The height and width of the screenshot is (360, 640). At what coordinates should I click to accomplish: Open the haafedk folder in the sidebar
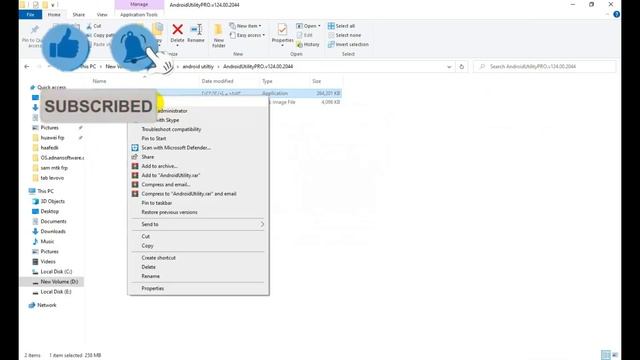pyautogui.click(x=49, y=148)
